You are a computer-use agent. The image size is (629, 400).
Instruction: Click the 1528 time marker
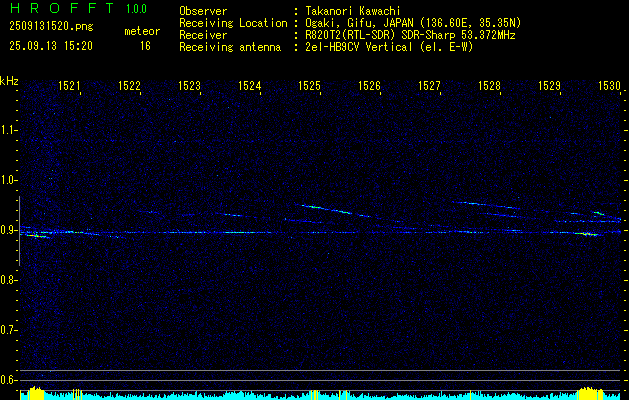coord(490,85)
